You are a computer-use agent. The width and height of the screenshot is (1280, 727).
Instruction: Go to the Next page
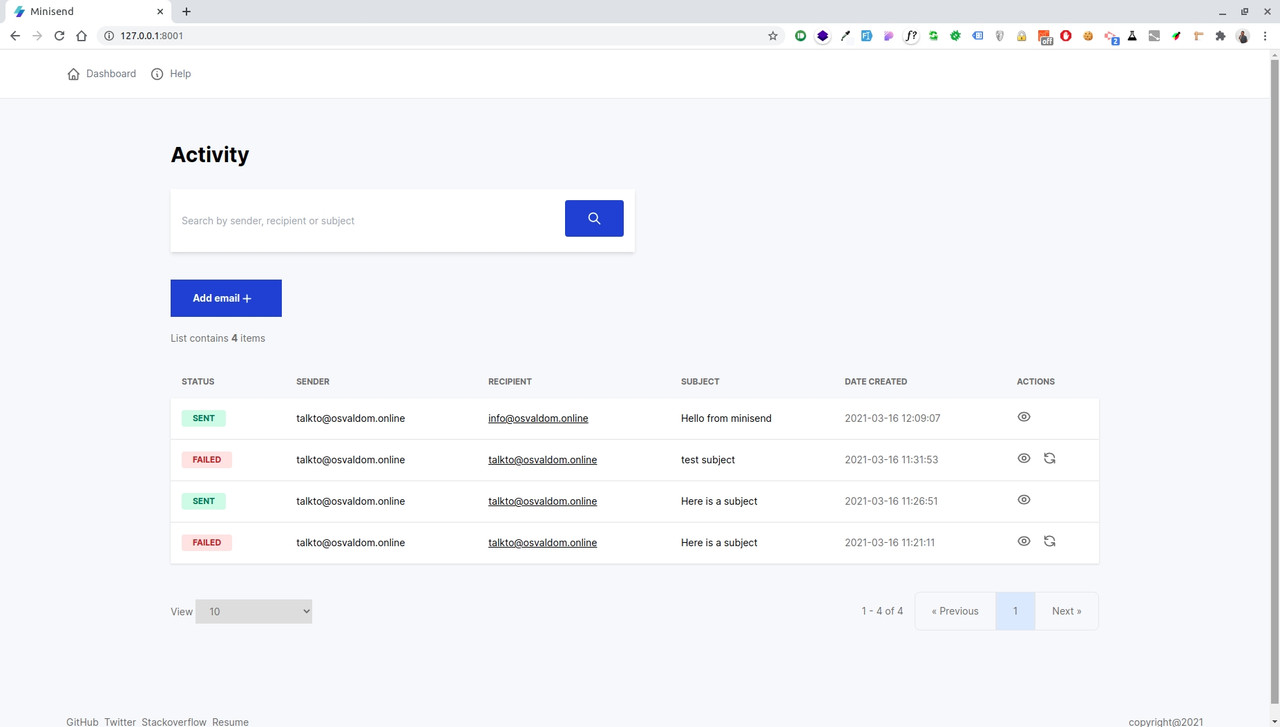(x=1066, y=611)
